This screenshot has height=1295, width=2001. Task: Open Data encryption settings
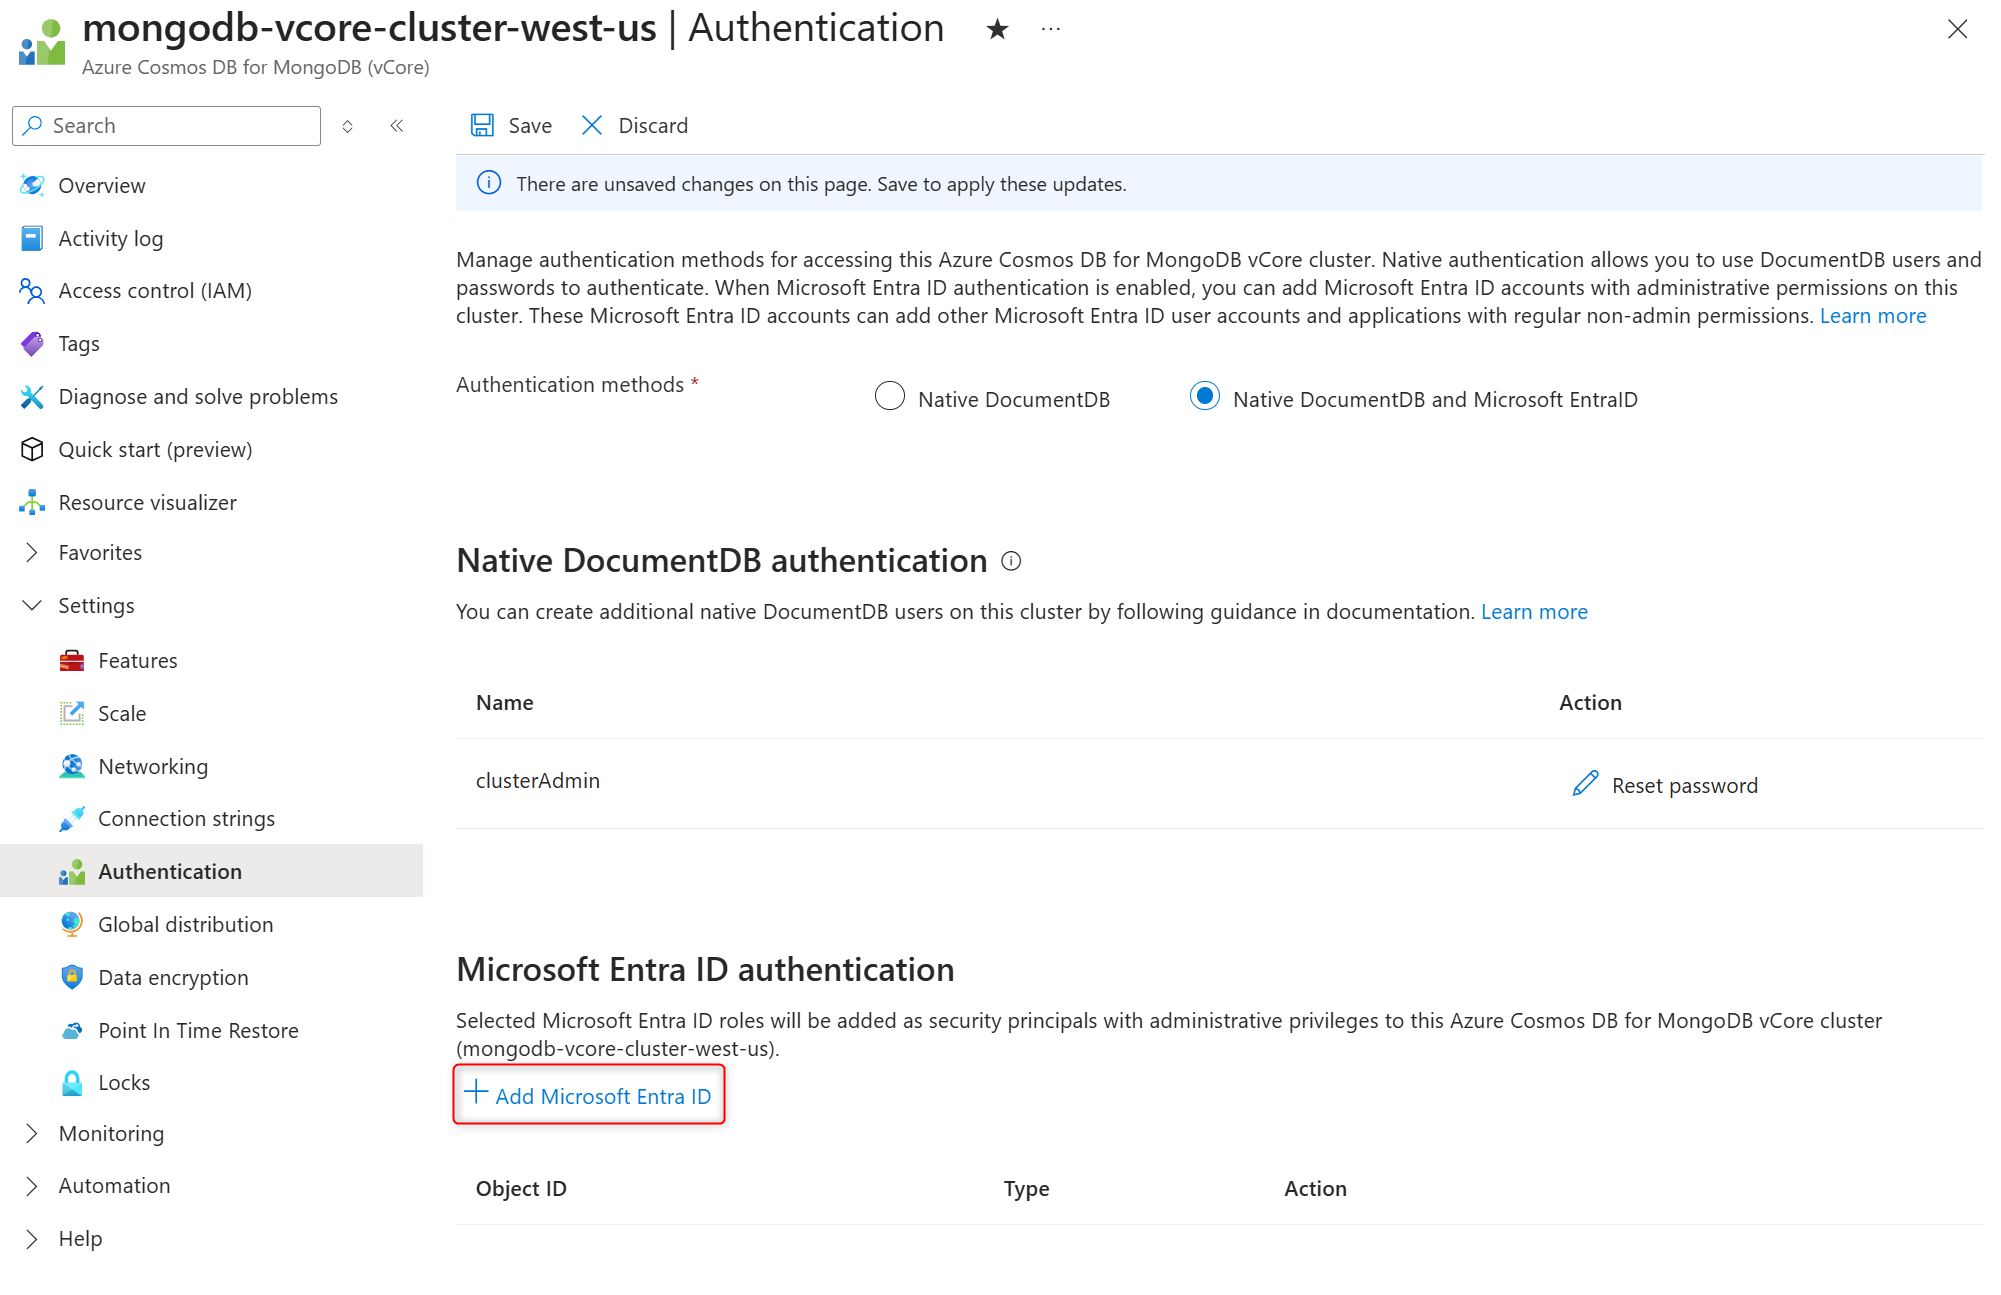[174, 977]
